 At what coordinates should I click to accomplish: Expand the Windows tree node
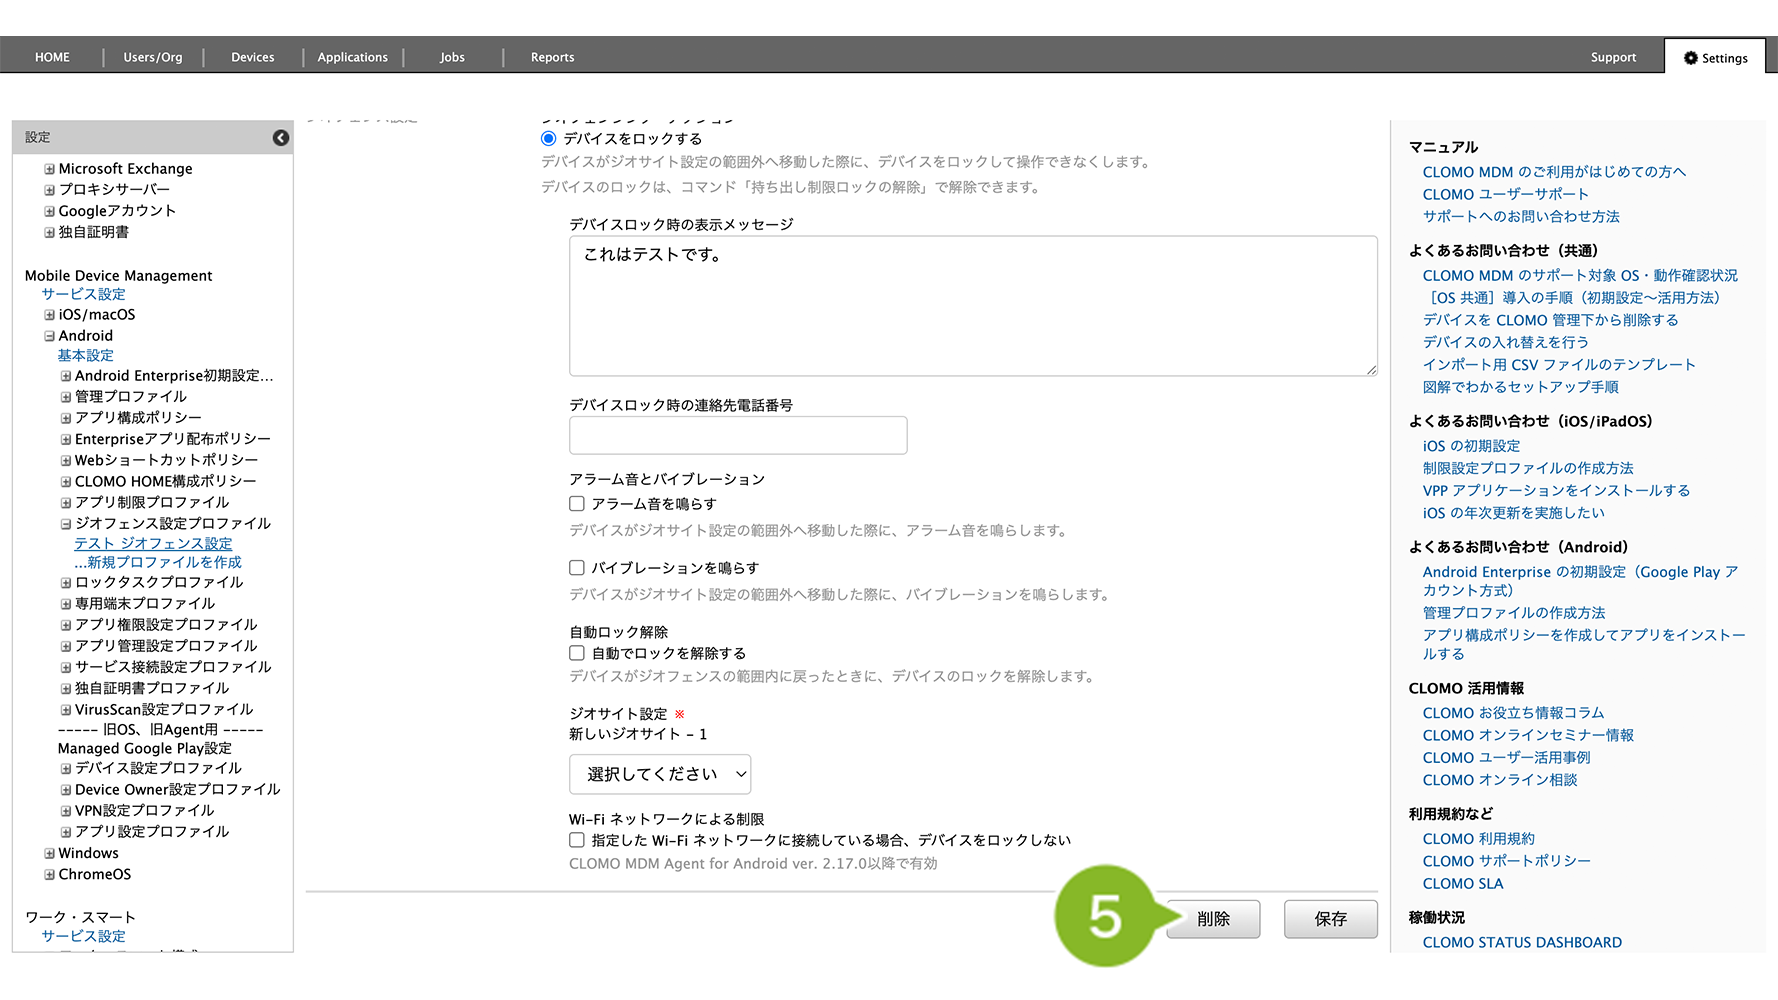49,854
